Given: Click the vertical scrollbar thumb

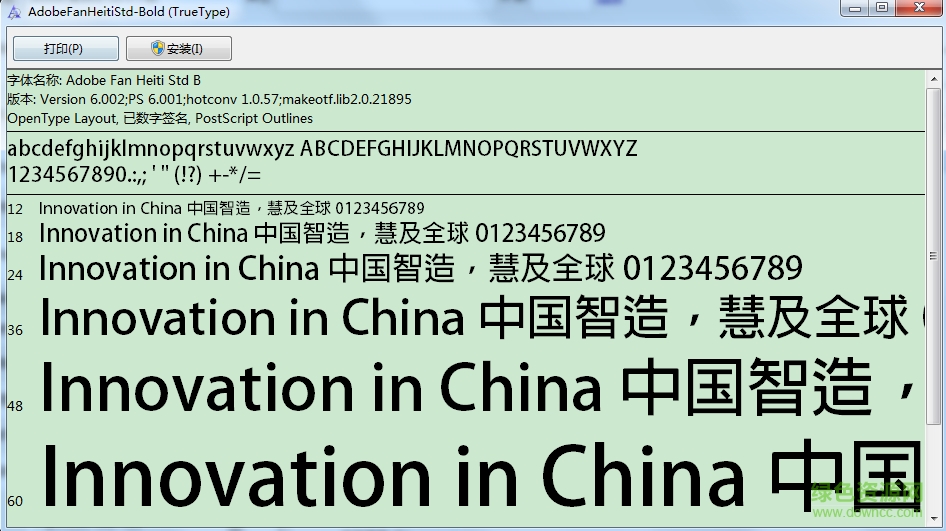Looking at the screenshot, I should pyautogui.click(x=933, y=256).
